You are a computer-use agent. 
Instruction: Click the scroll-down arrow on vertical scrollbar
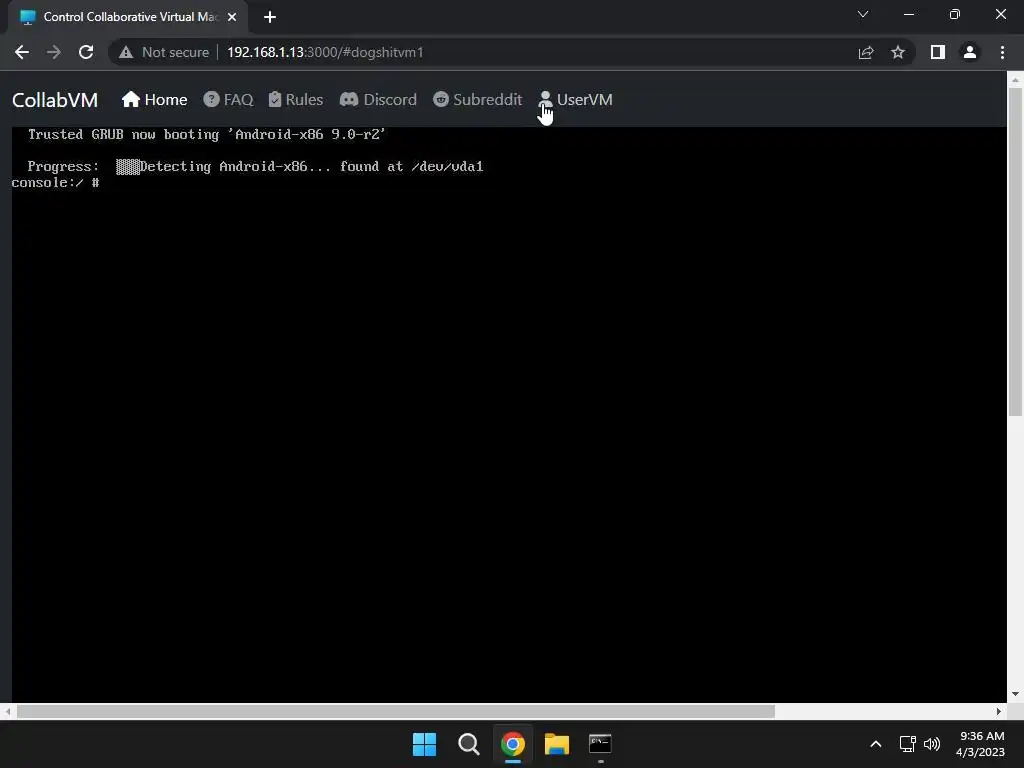tap(1015, 694)
